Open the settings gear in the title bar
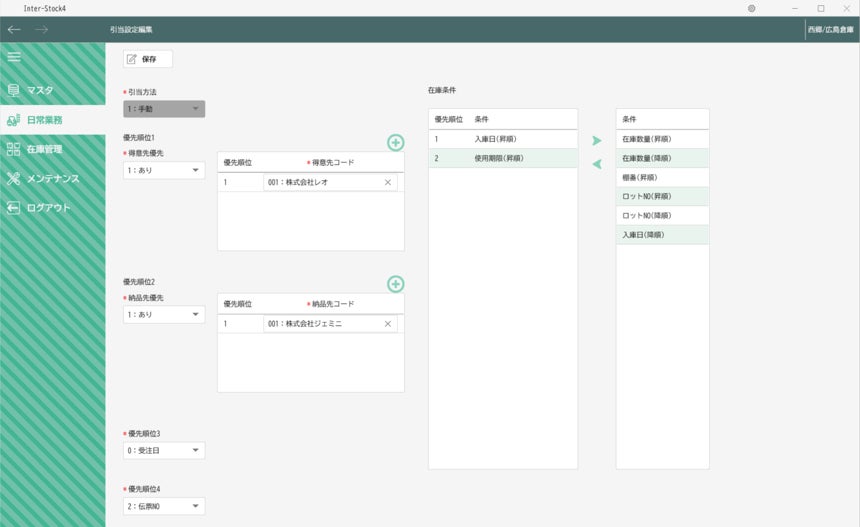 click(x=751, y=8)
